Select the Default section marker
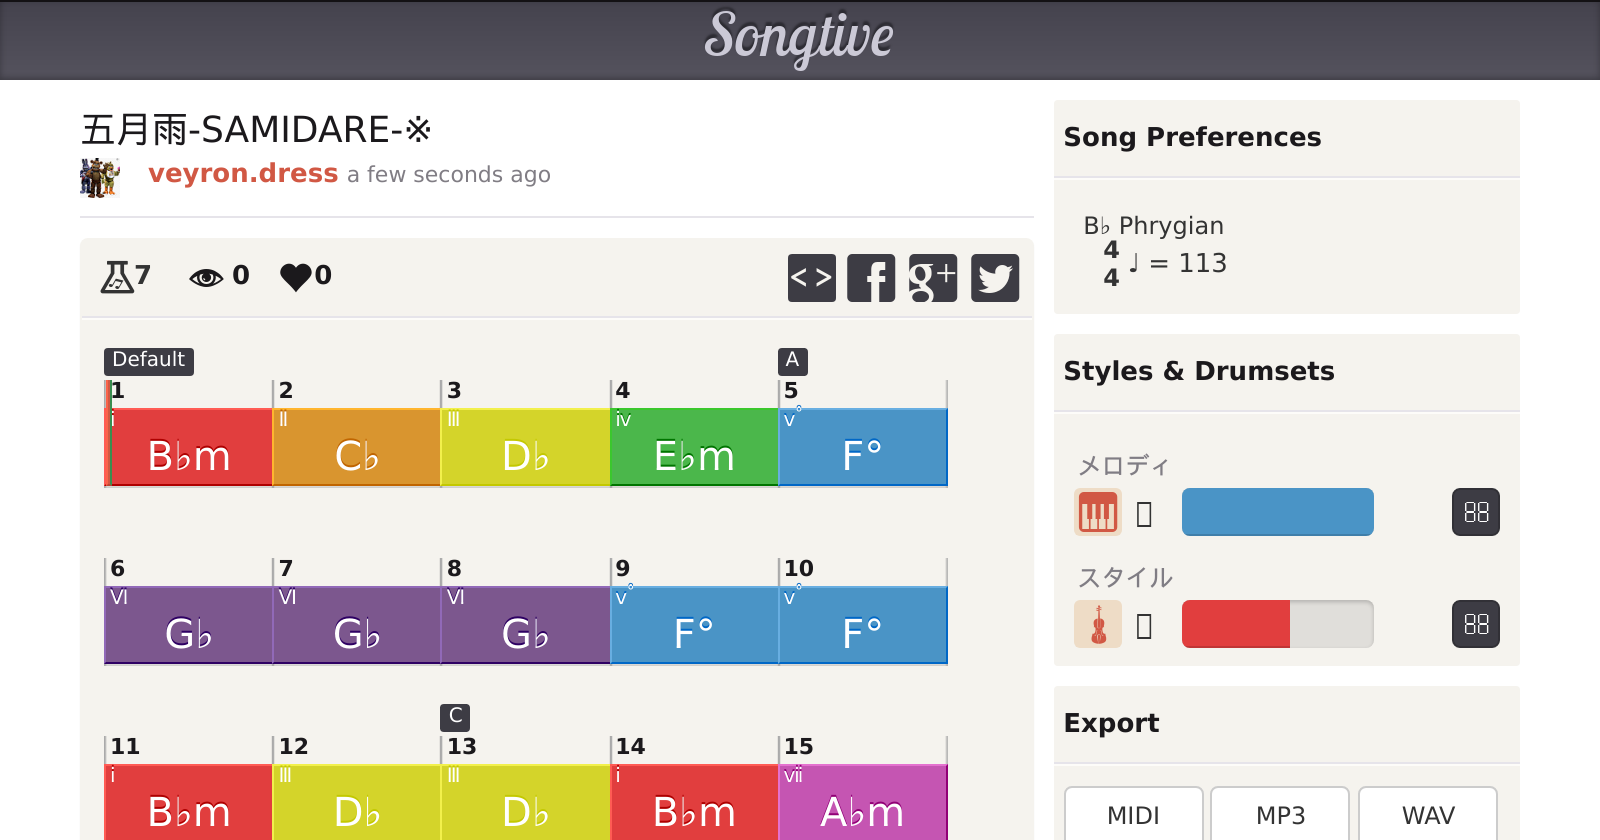Viewport: 1600px width, 840px height. click(x=148, y=360)
